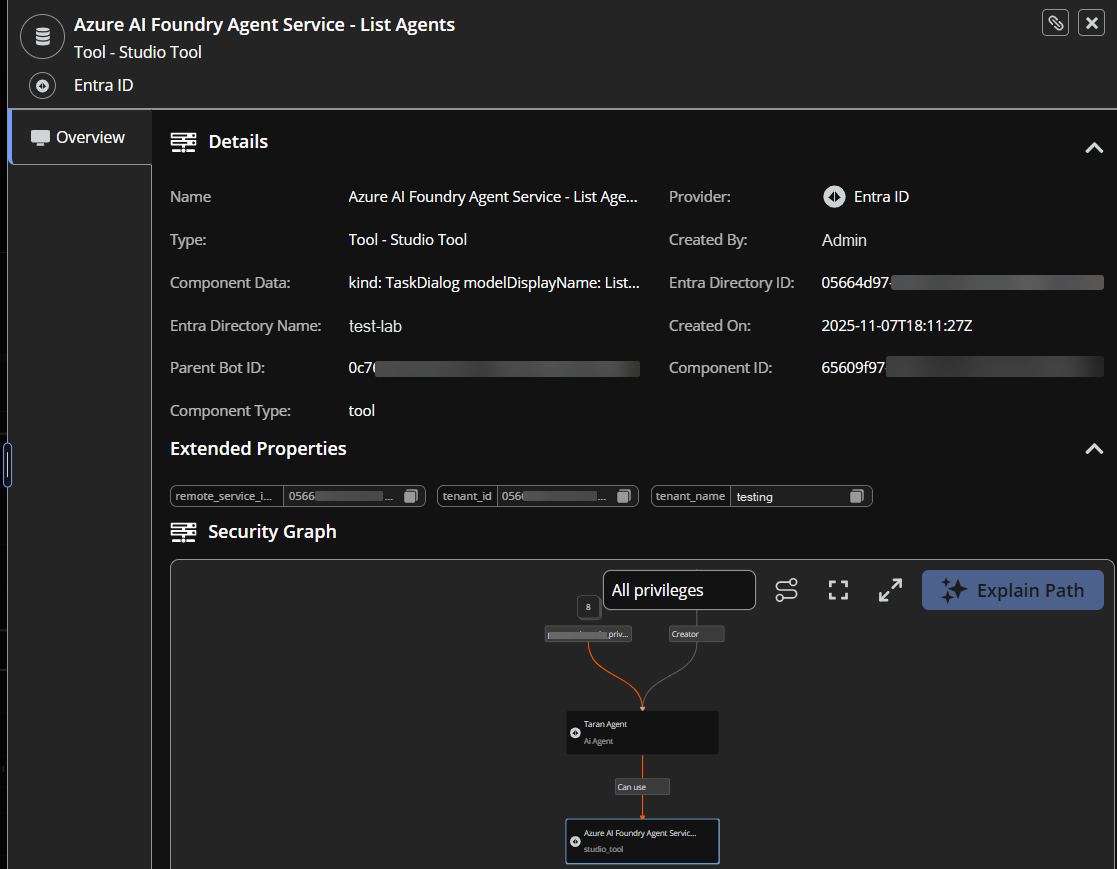Click the panel resize handle on left edge

(x=7, y=464)
